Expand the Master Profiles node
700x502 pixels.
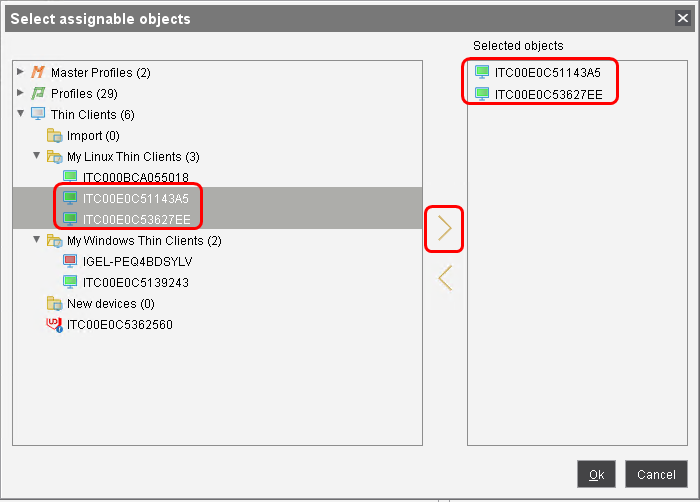[21, 73]
